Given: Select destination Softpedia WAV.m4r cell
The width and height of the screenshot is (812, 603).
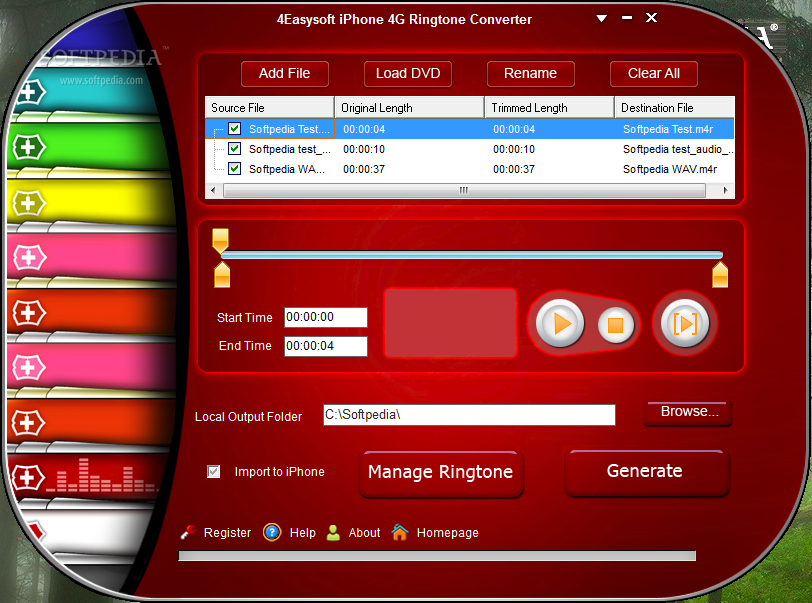Looking at the screenshot, I should pos(670,169).
